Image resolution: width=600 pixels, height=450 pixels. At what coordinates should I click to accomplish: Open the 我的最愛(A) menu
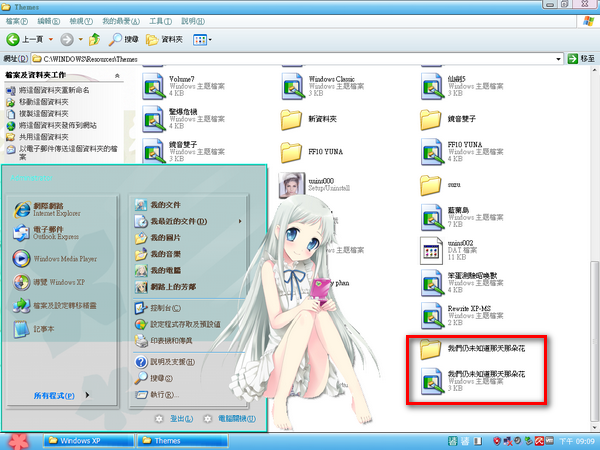tap(121, 21)
